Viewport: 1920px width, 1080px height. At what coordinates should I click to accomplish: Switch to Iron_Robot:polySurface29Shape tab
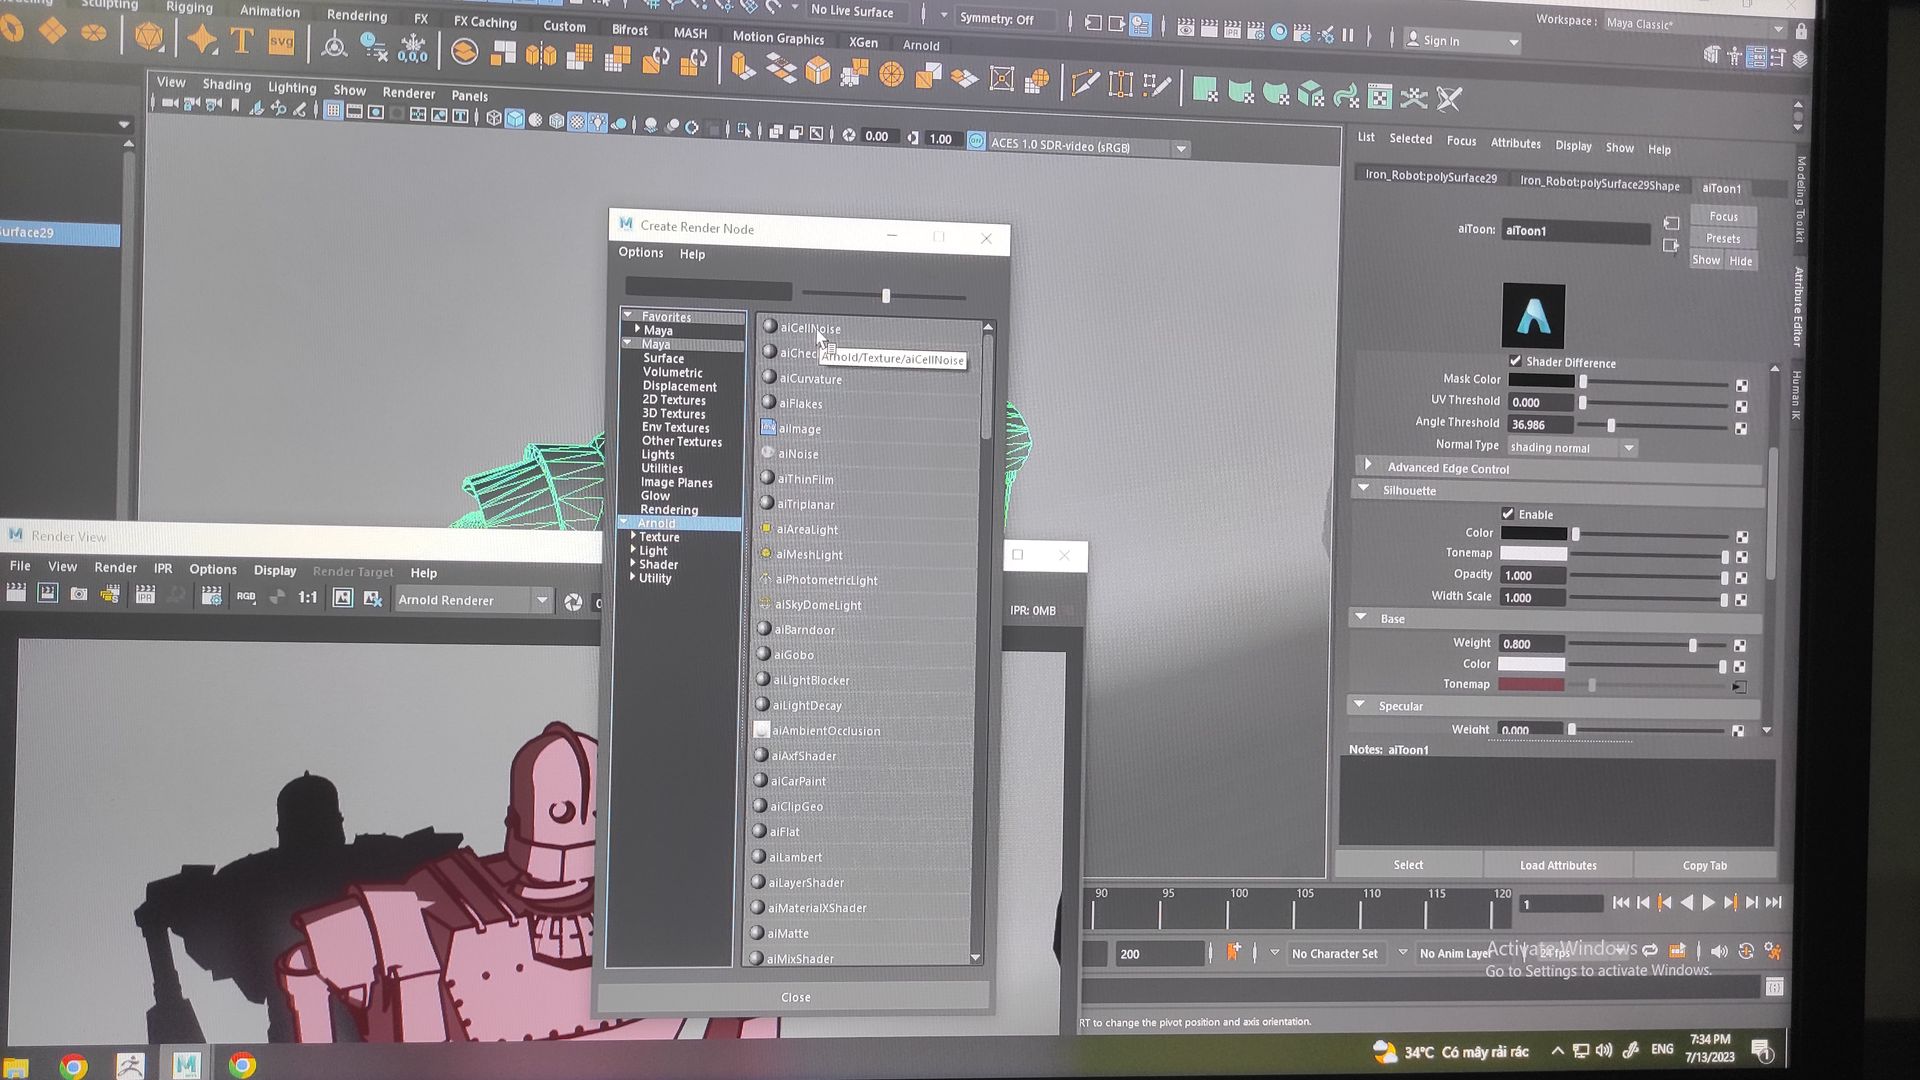coord(1599,183)
